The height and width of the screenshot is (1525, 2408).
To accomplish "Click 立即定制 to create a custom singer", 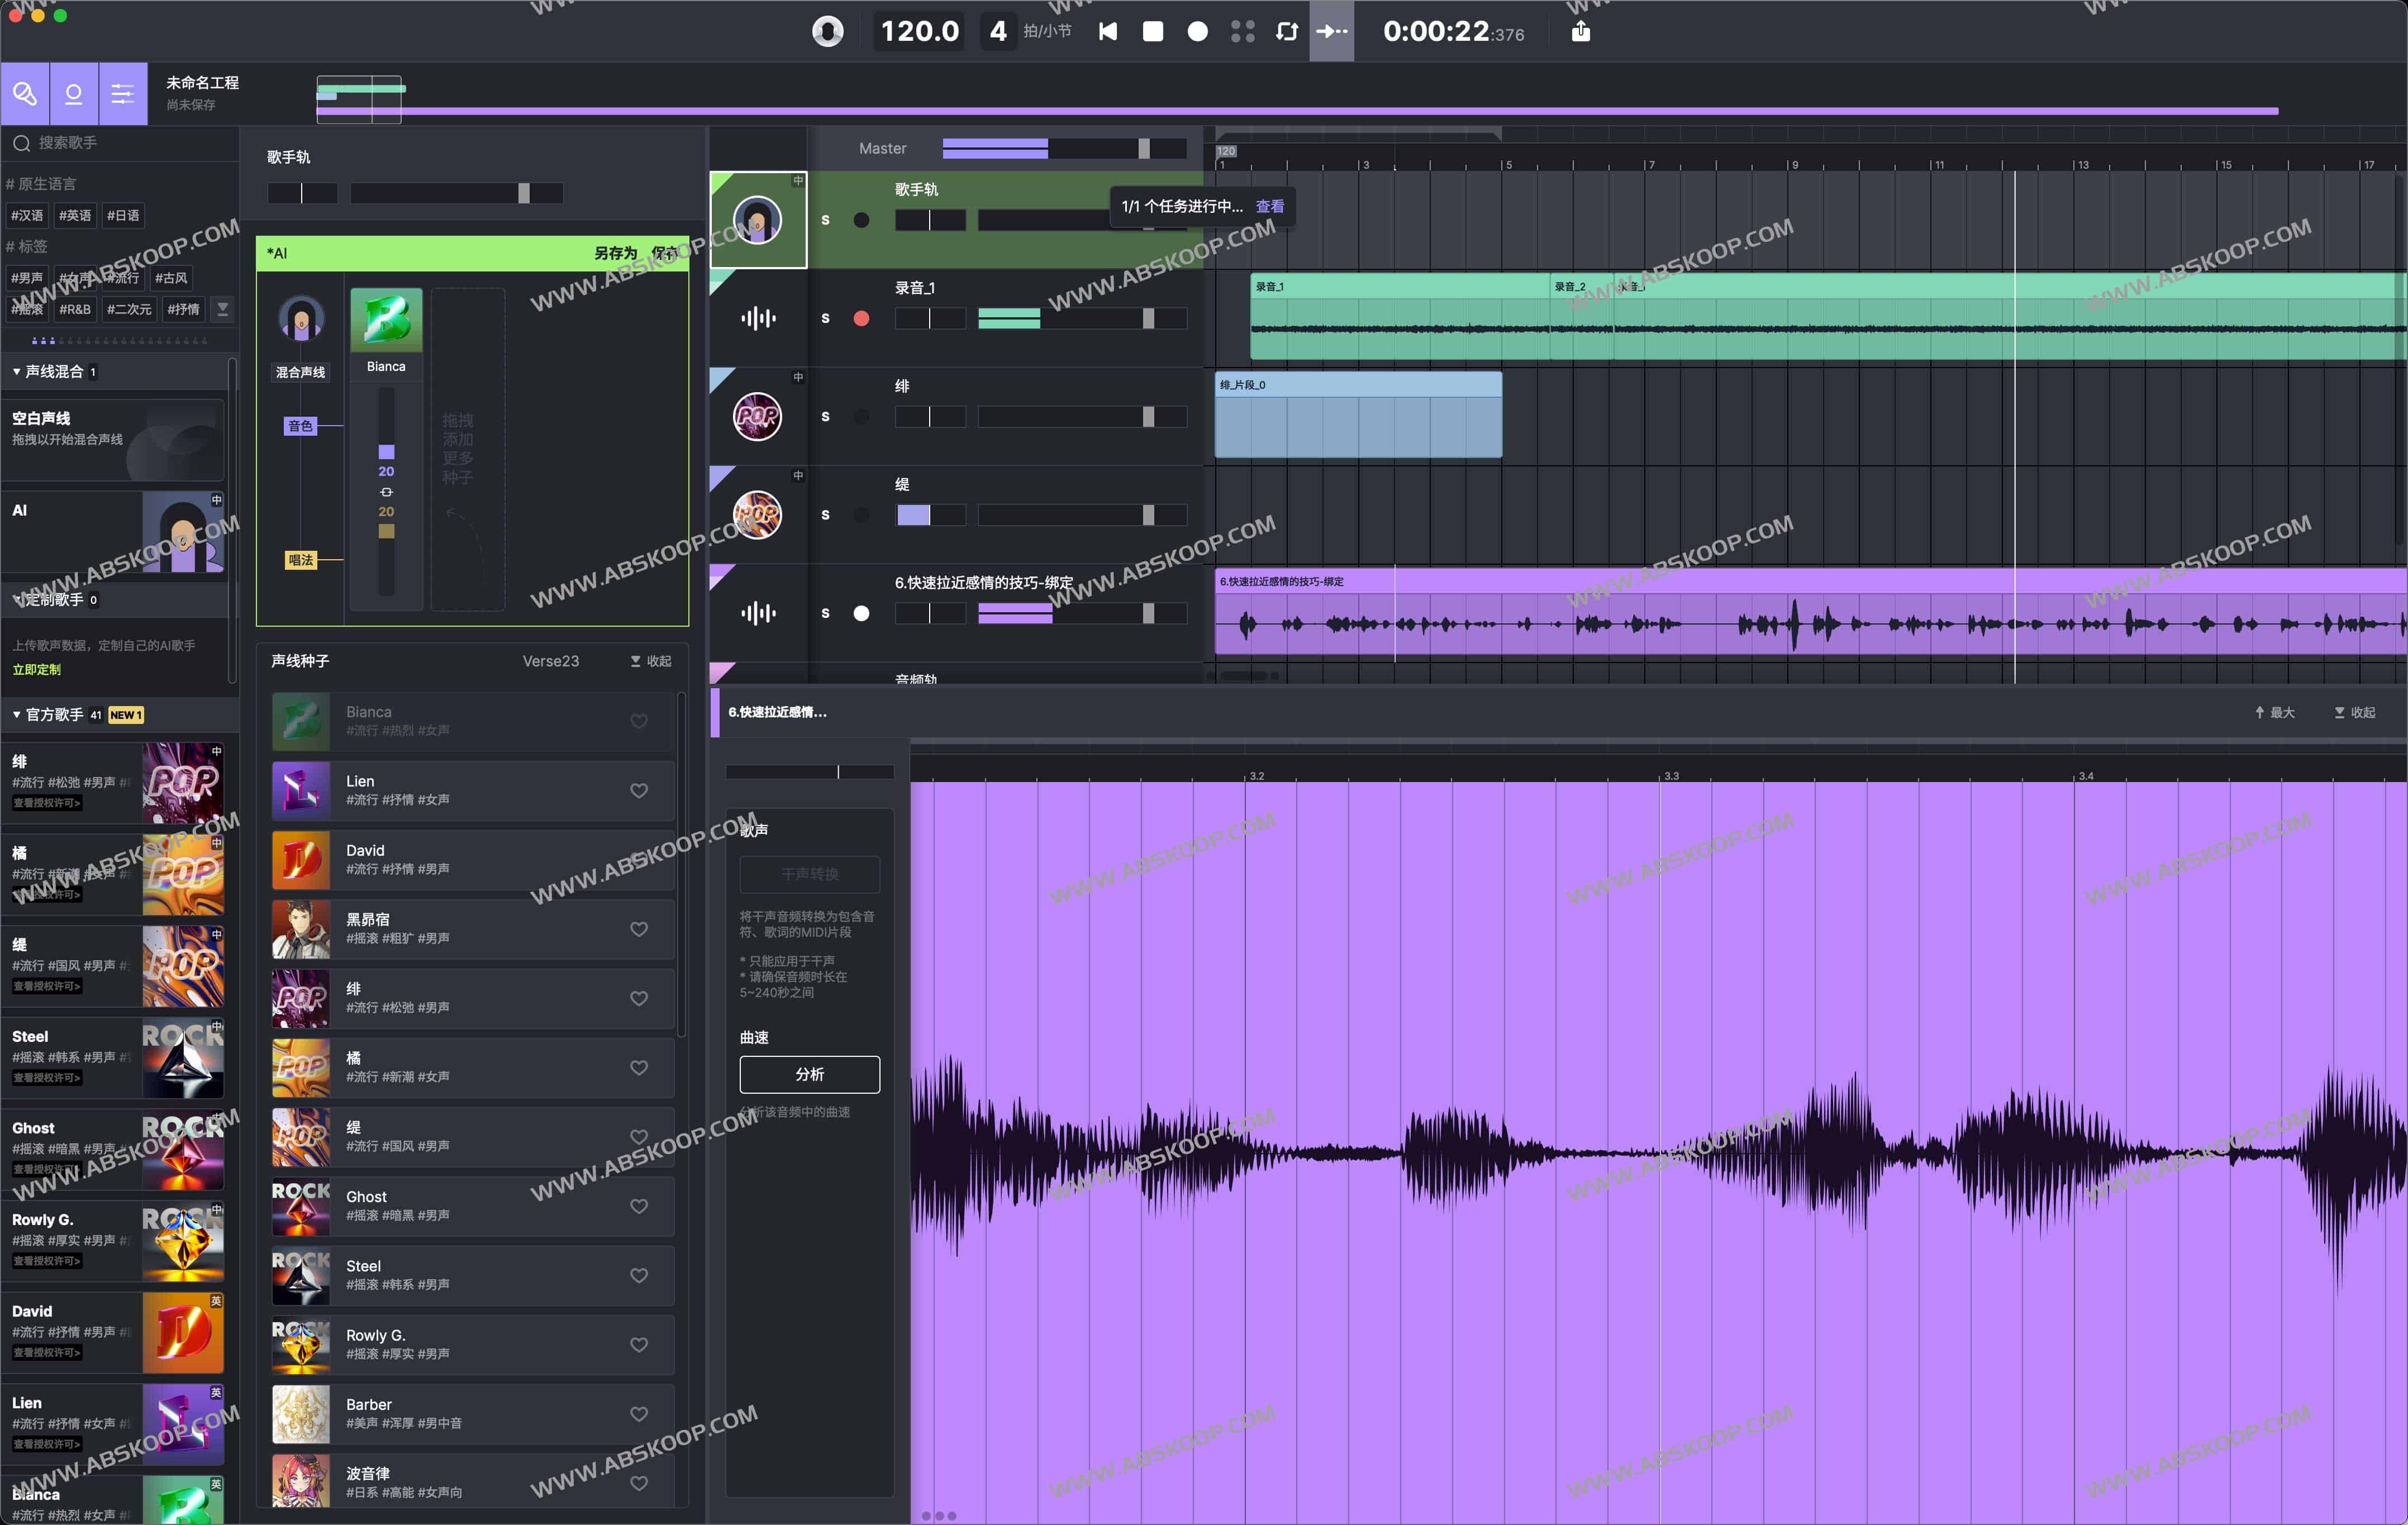I will [37, 669].
